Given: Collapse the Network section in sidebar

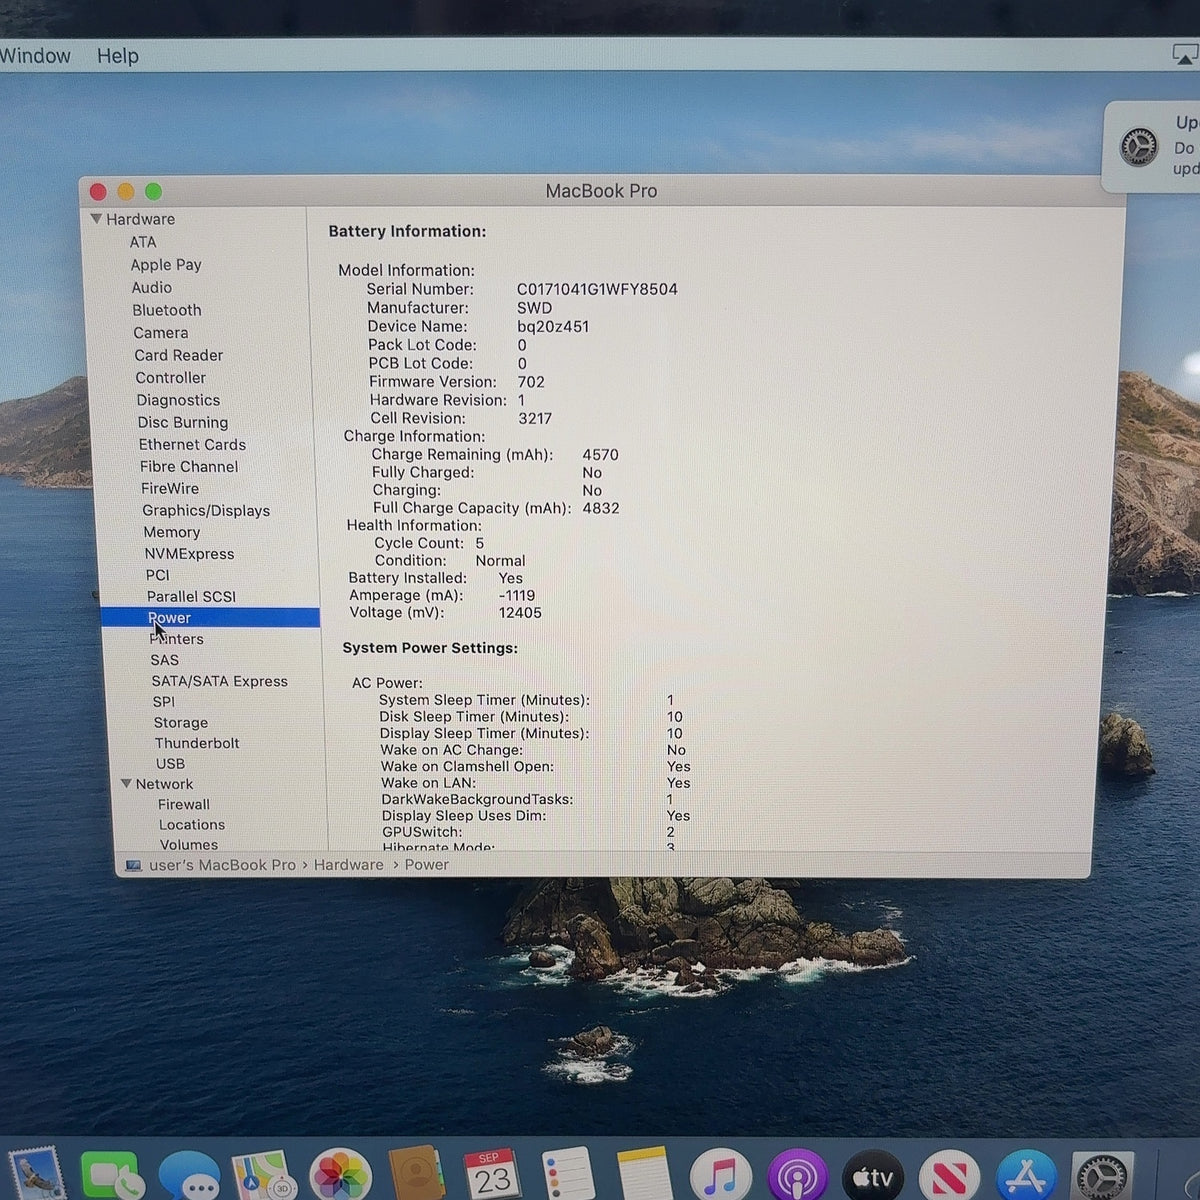Looking at the screenshot, I should click(x=126, y=784).
